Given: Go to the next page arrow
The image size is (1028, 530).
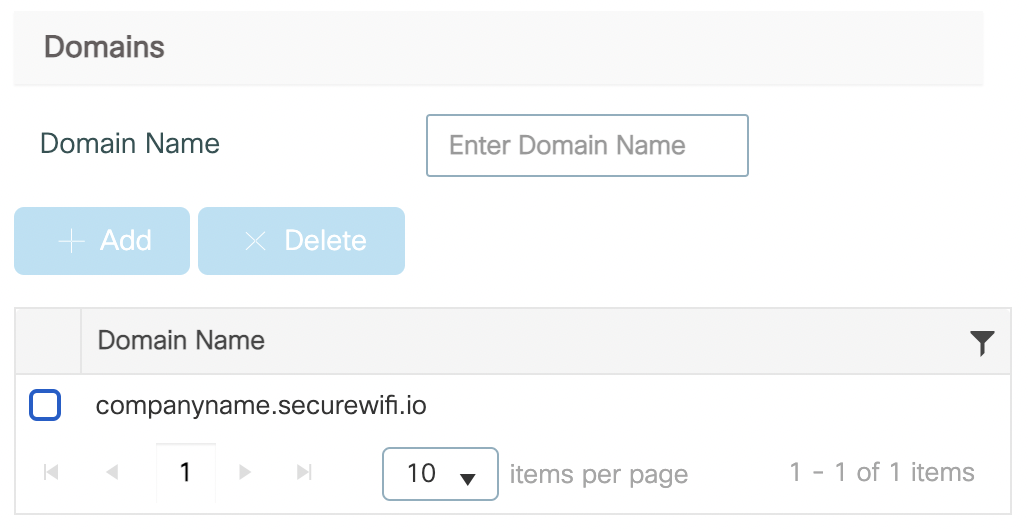Looking at the screenshot, I should click(245, 472).
